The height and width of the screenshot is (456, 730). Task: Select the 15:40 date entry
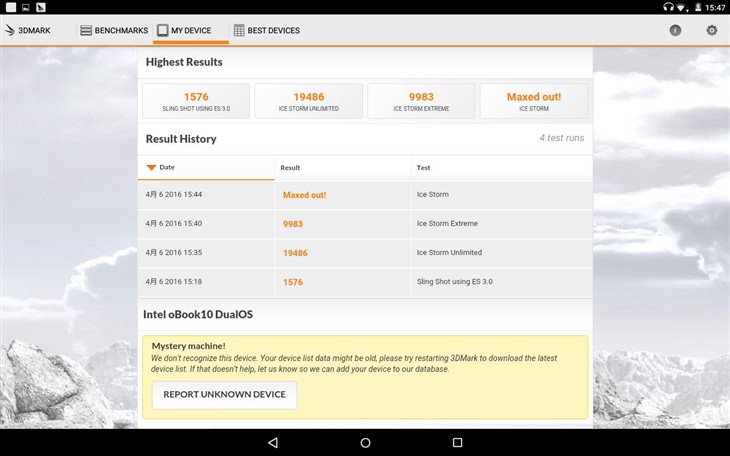pos(174,224)
